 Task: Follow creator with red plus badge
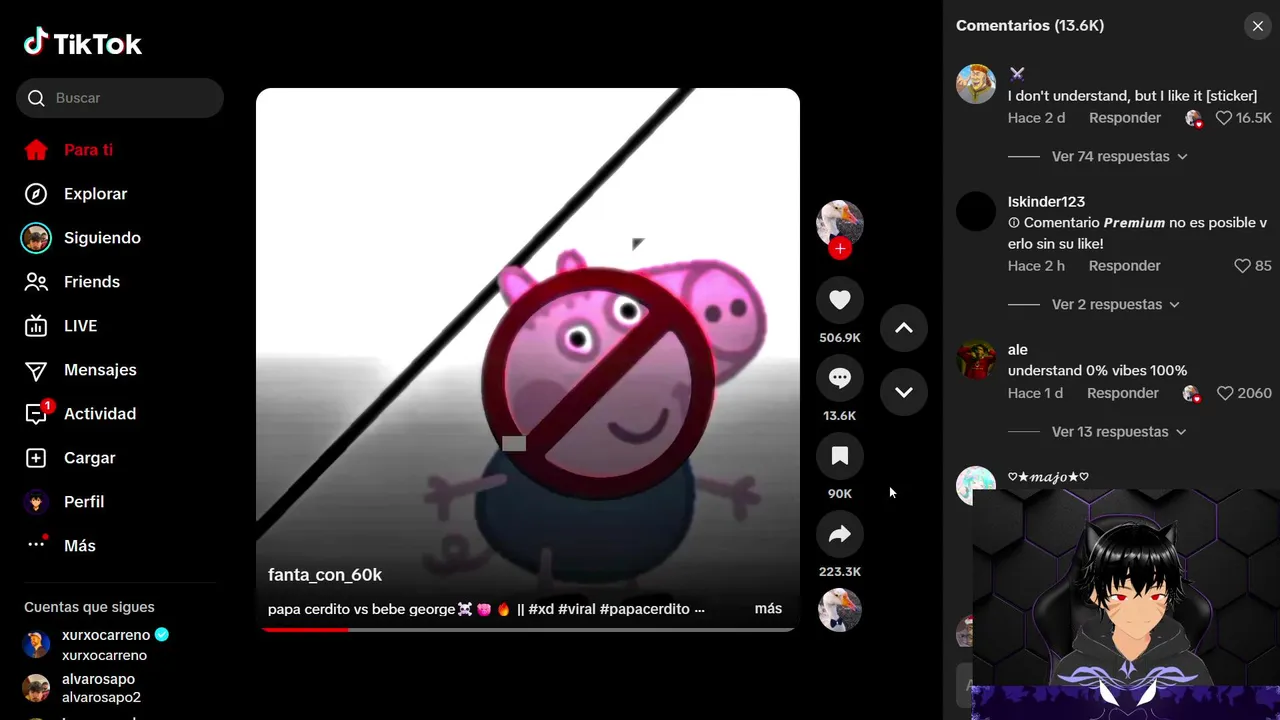[x=840, y=248]
